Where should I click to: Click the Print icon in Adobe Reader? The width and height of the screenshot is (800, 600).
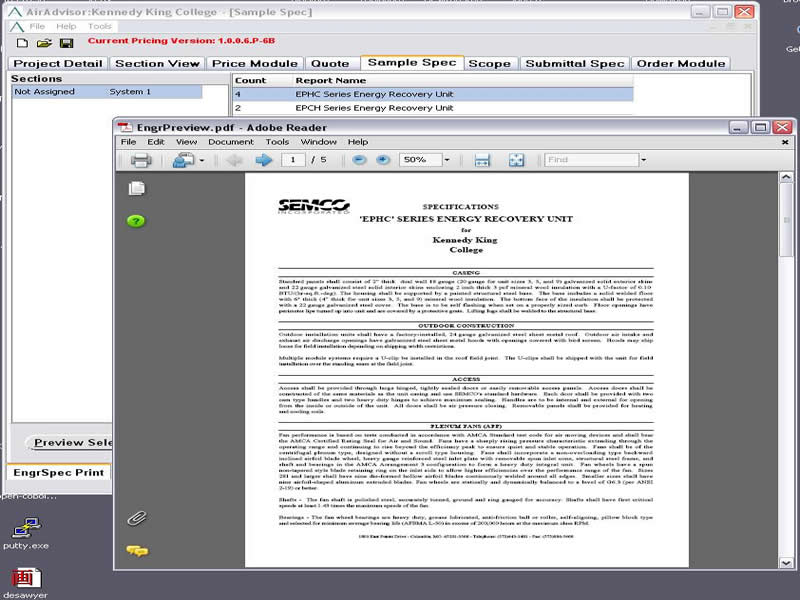pos(140,160)
